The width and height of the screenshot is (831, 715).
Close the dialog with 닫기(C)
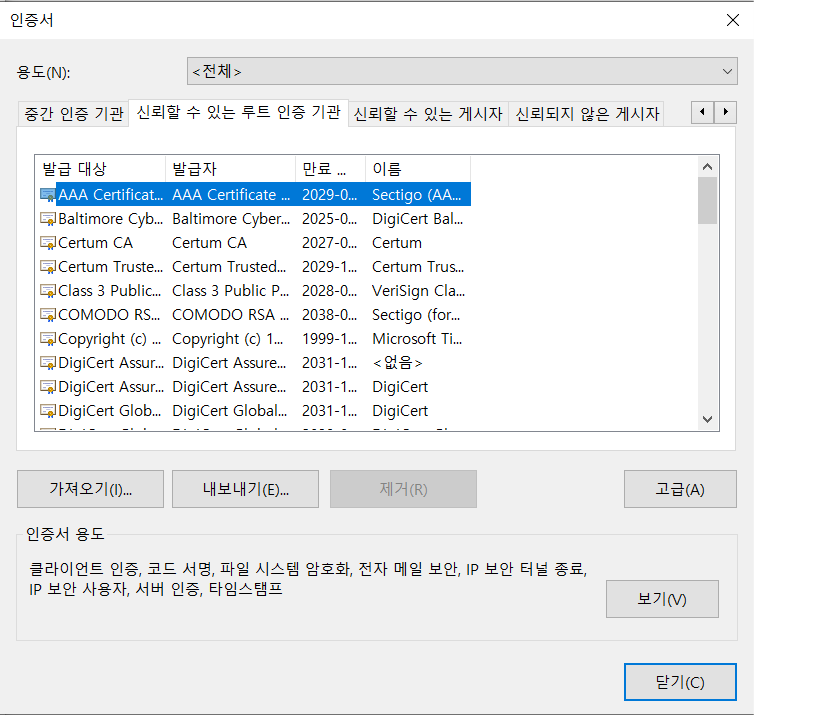pyautogui.click(x=680, y=682)
